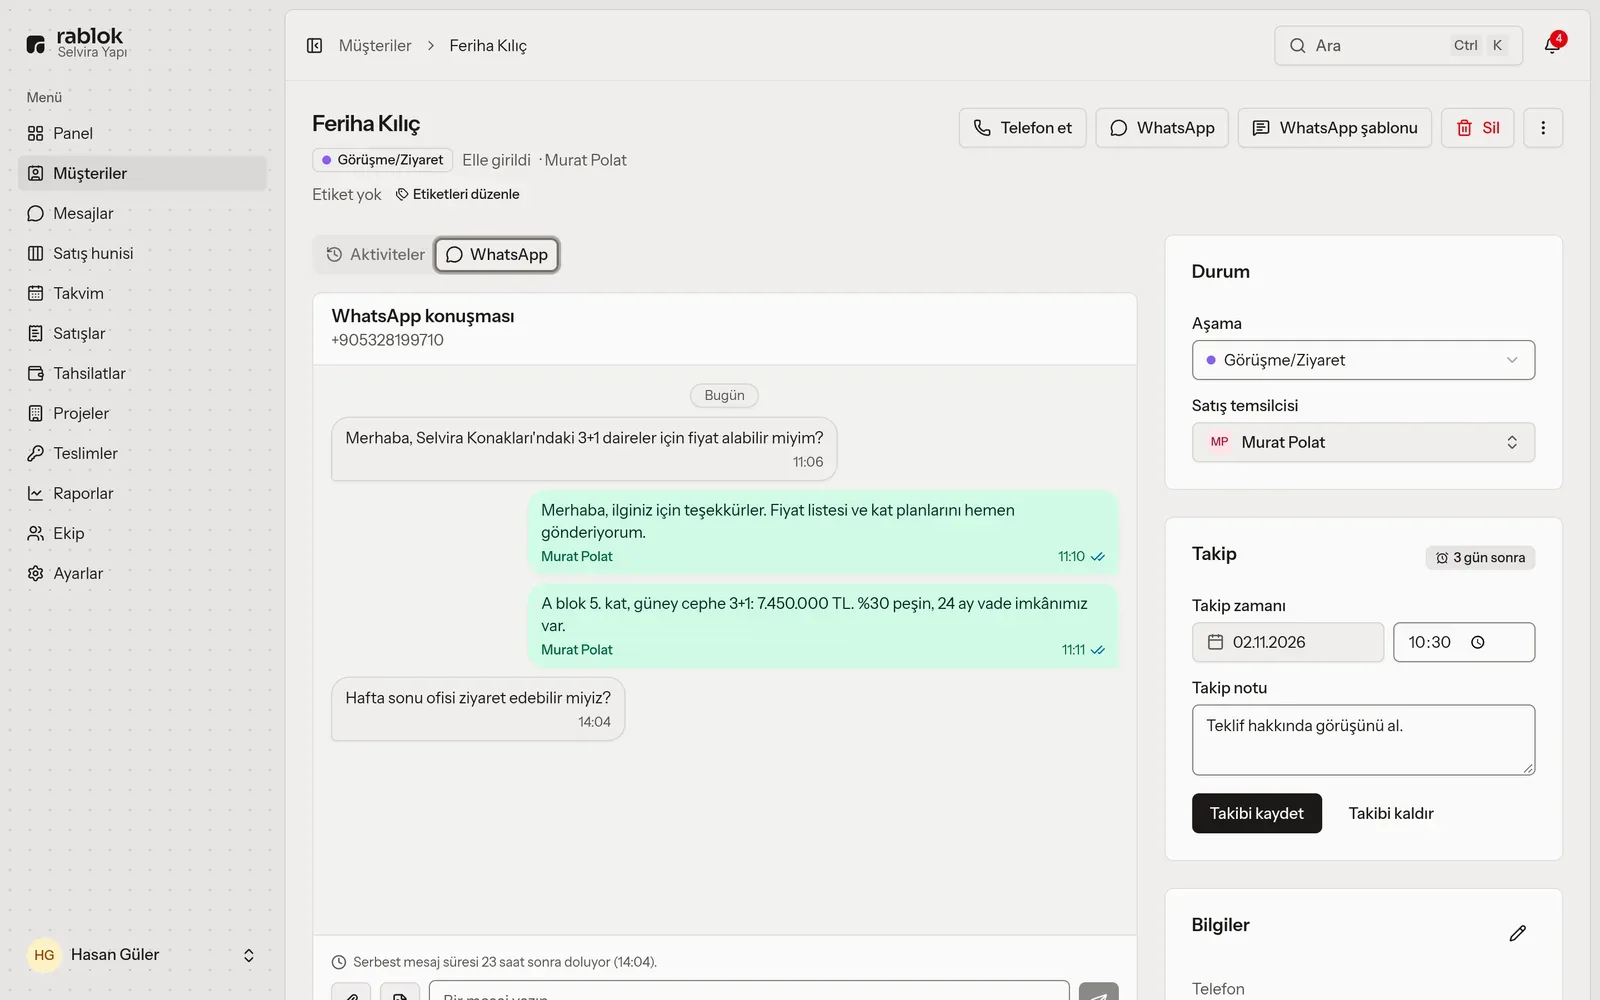Click the Bugün date separator chip
The height and width of the screenshot is (1000, 1600).
(724, 396)
